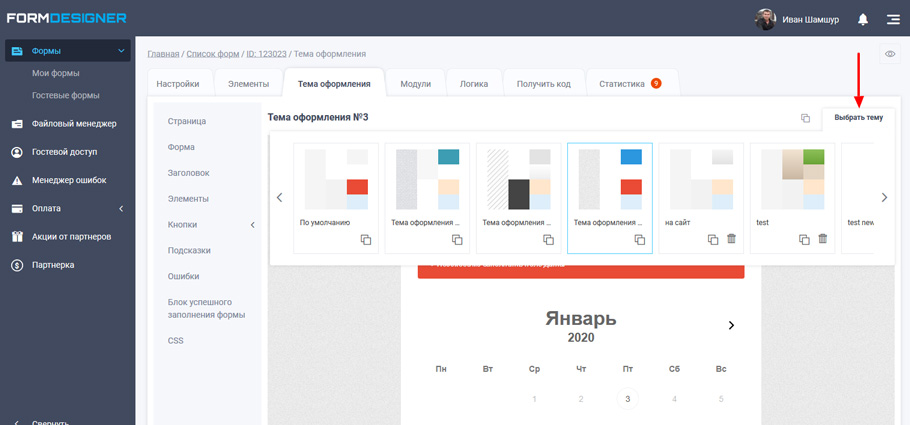Click the Менеджер ошибок warning icon
Screen dimensions: 910x425
pos(17,181)
